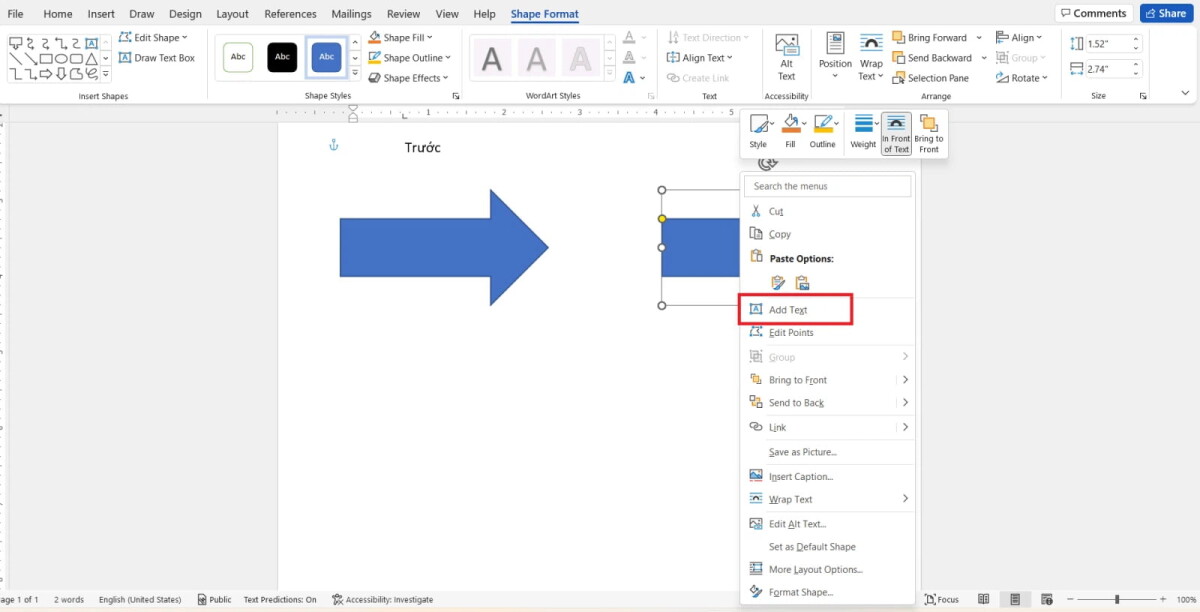This screenshot has width=1200, height=612.
Task: Click the Align button in Arrange
Action: [1019, 38]
